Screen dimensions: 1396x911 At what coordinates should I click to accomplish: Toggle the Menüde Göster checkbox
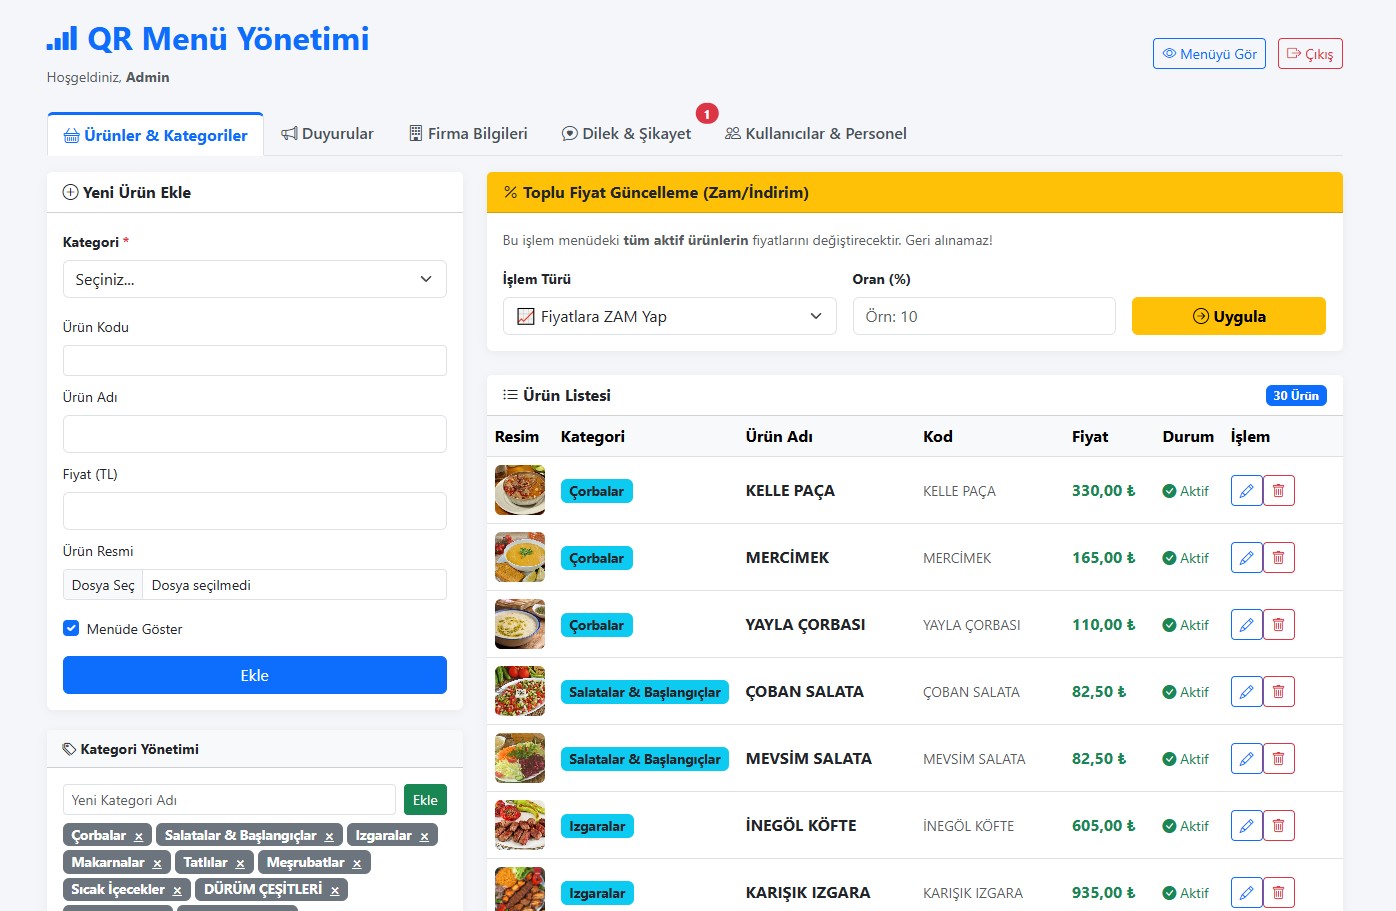(x=71, y=629)
